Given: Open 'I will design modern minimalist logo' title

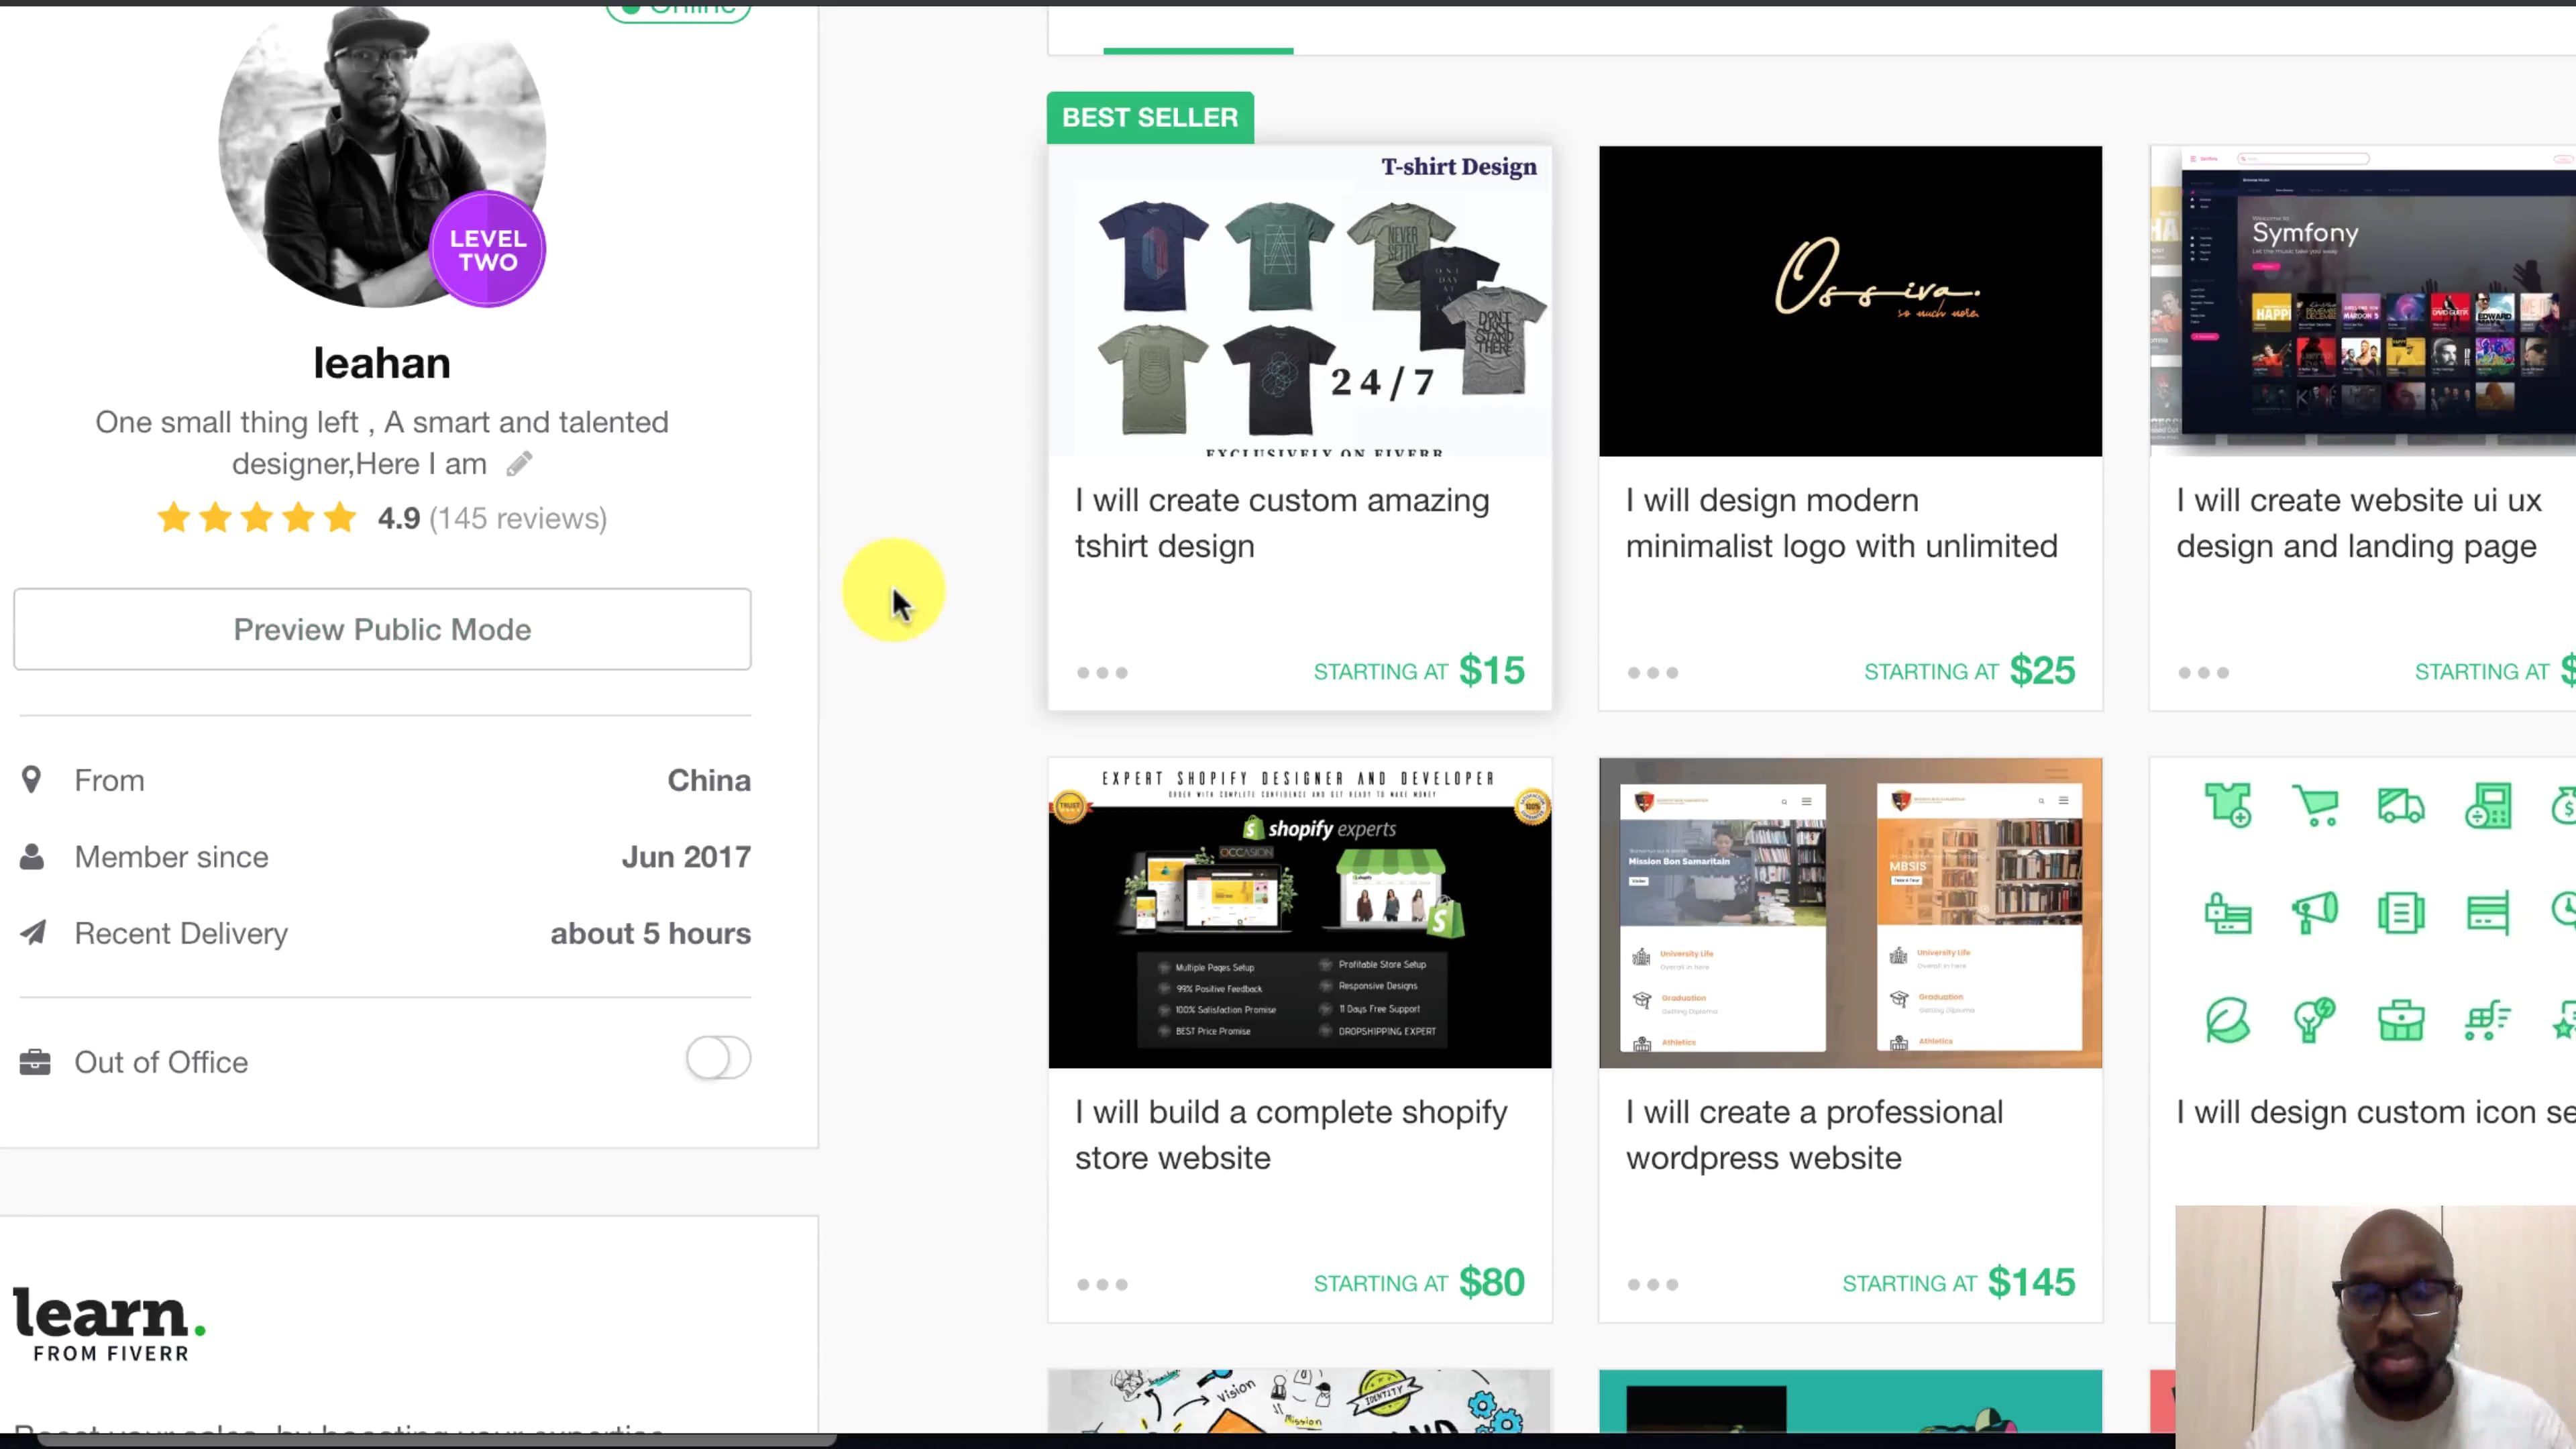Looking at the screenshot, I should pos(1841,523).
